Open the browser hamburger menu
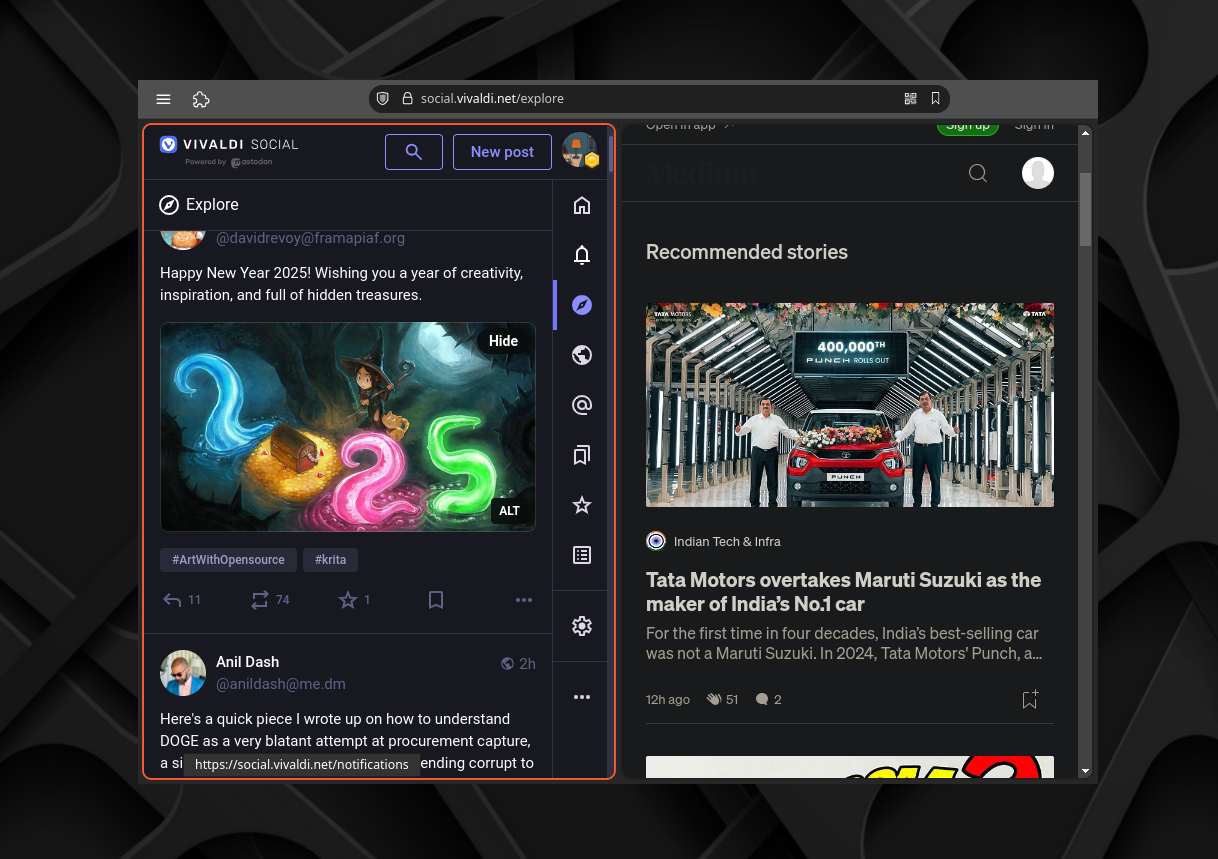 point(164,99)
